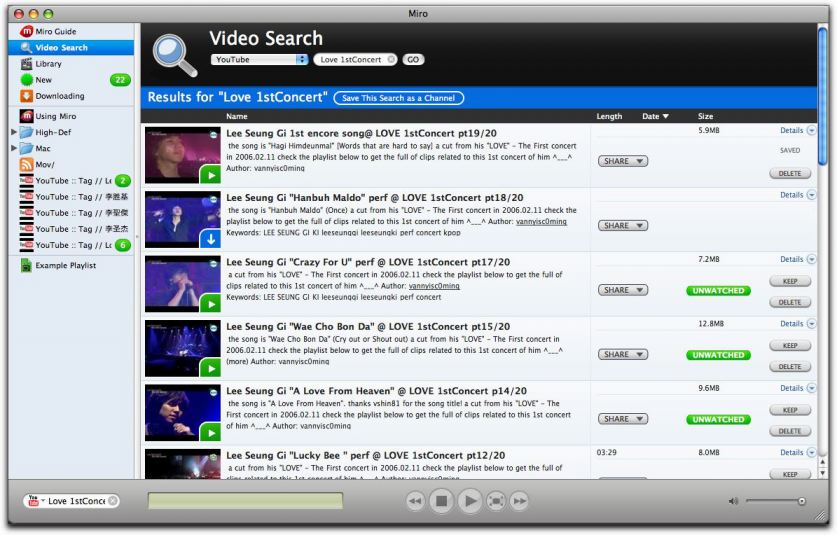The width and height of the screenshot is (837, 535).
Task: Play the Wae Cho Bon Da video
Action: 210,368
